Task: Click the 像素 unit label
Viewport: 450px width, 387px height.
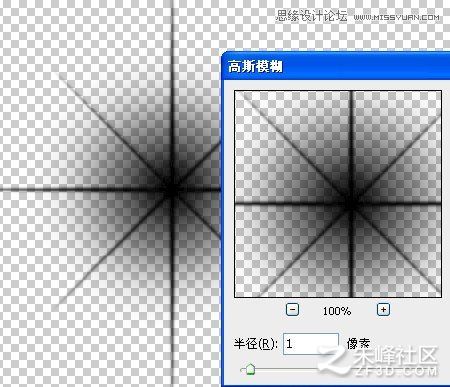Action: 358,343
